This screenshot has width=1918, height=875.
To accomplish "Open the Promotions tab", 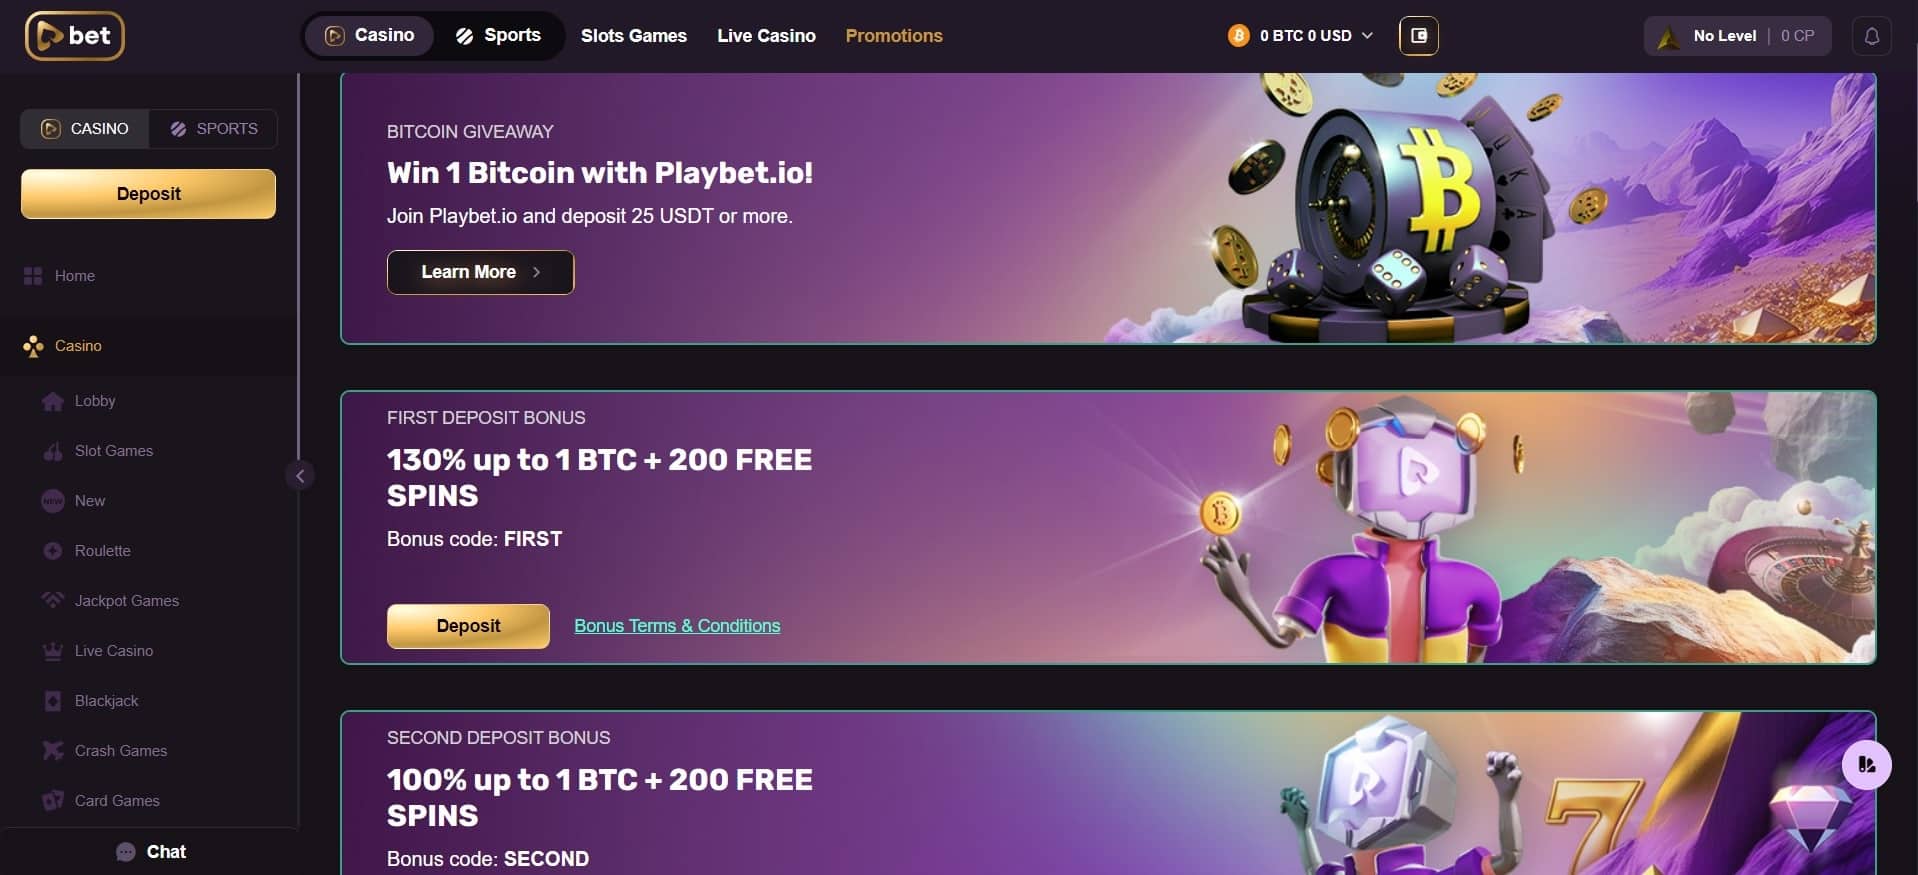I will (894, 36).
